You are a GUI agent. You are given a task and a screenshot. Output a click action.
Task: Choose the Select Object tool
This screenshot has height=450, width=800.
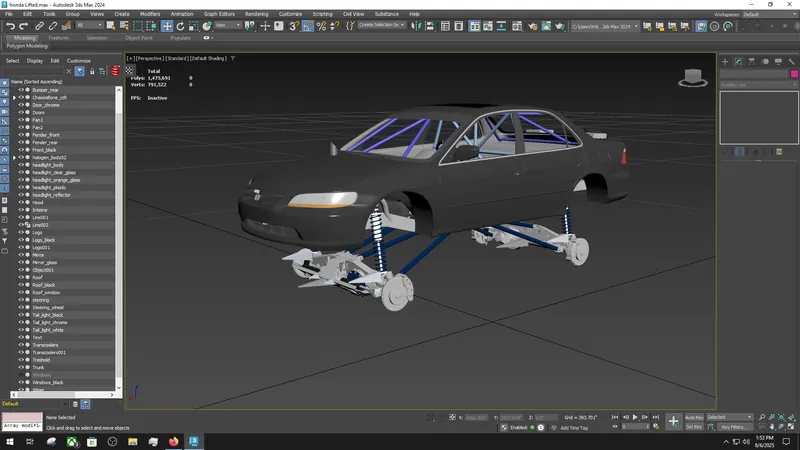tap(110, 26)
